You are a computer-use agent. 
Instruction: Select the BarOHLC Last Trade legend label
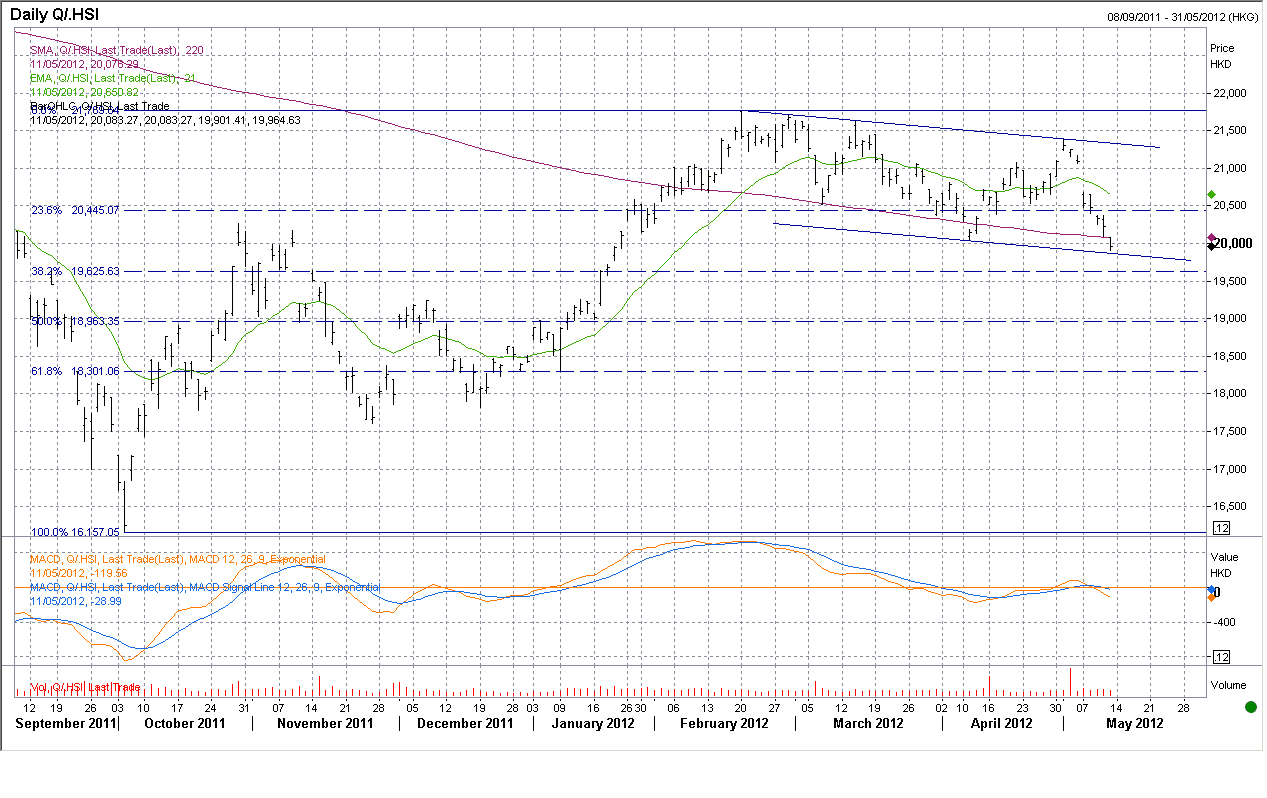100,106
